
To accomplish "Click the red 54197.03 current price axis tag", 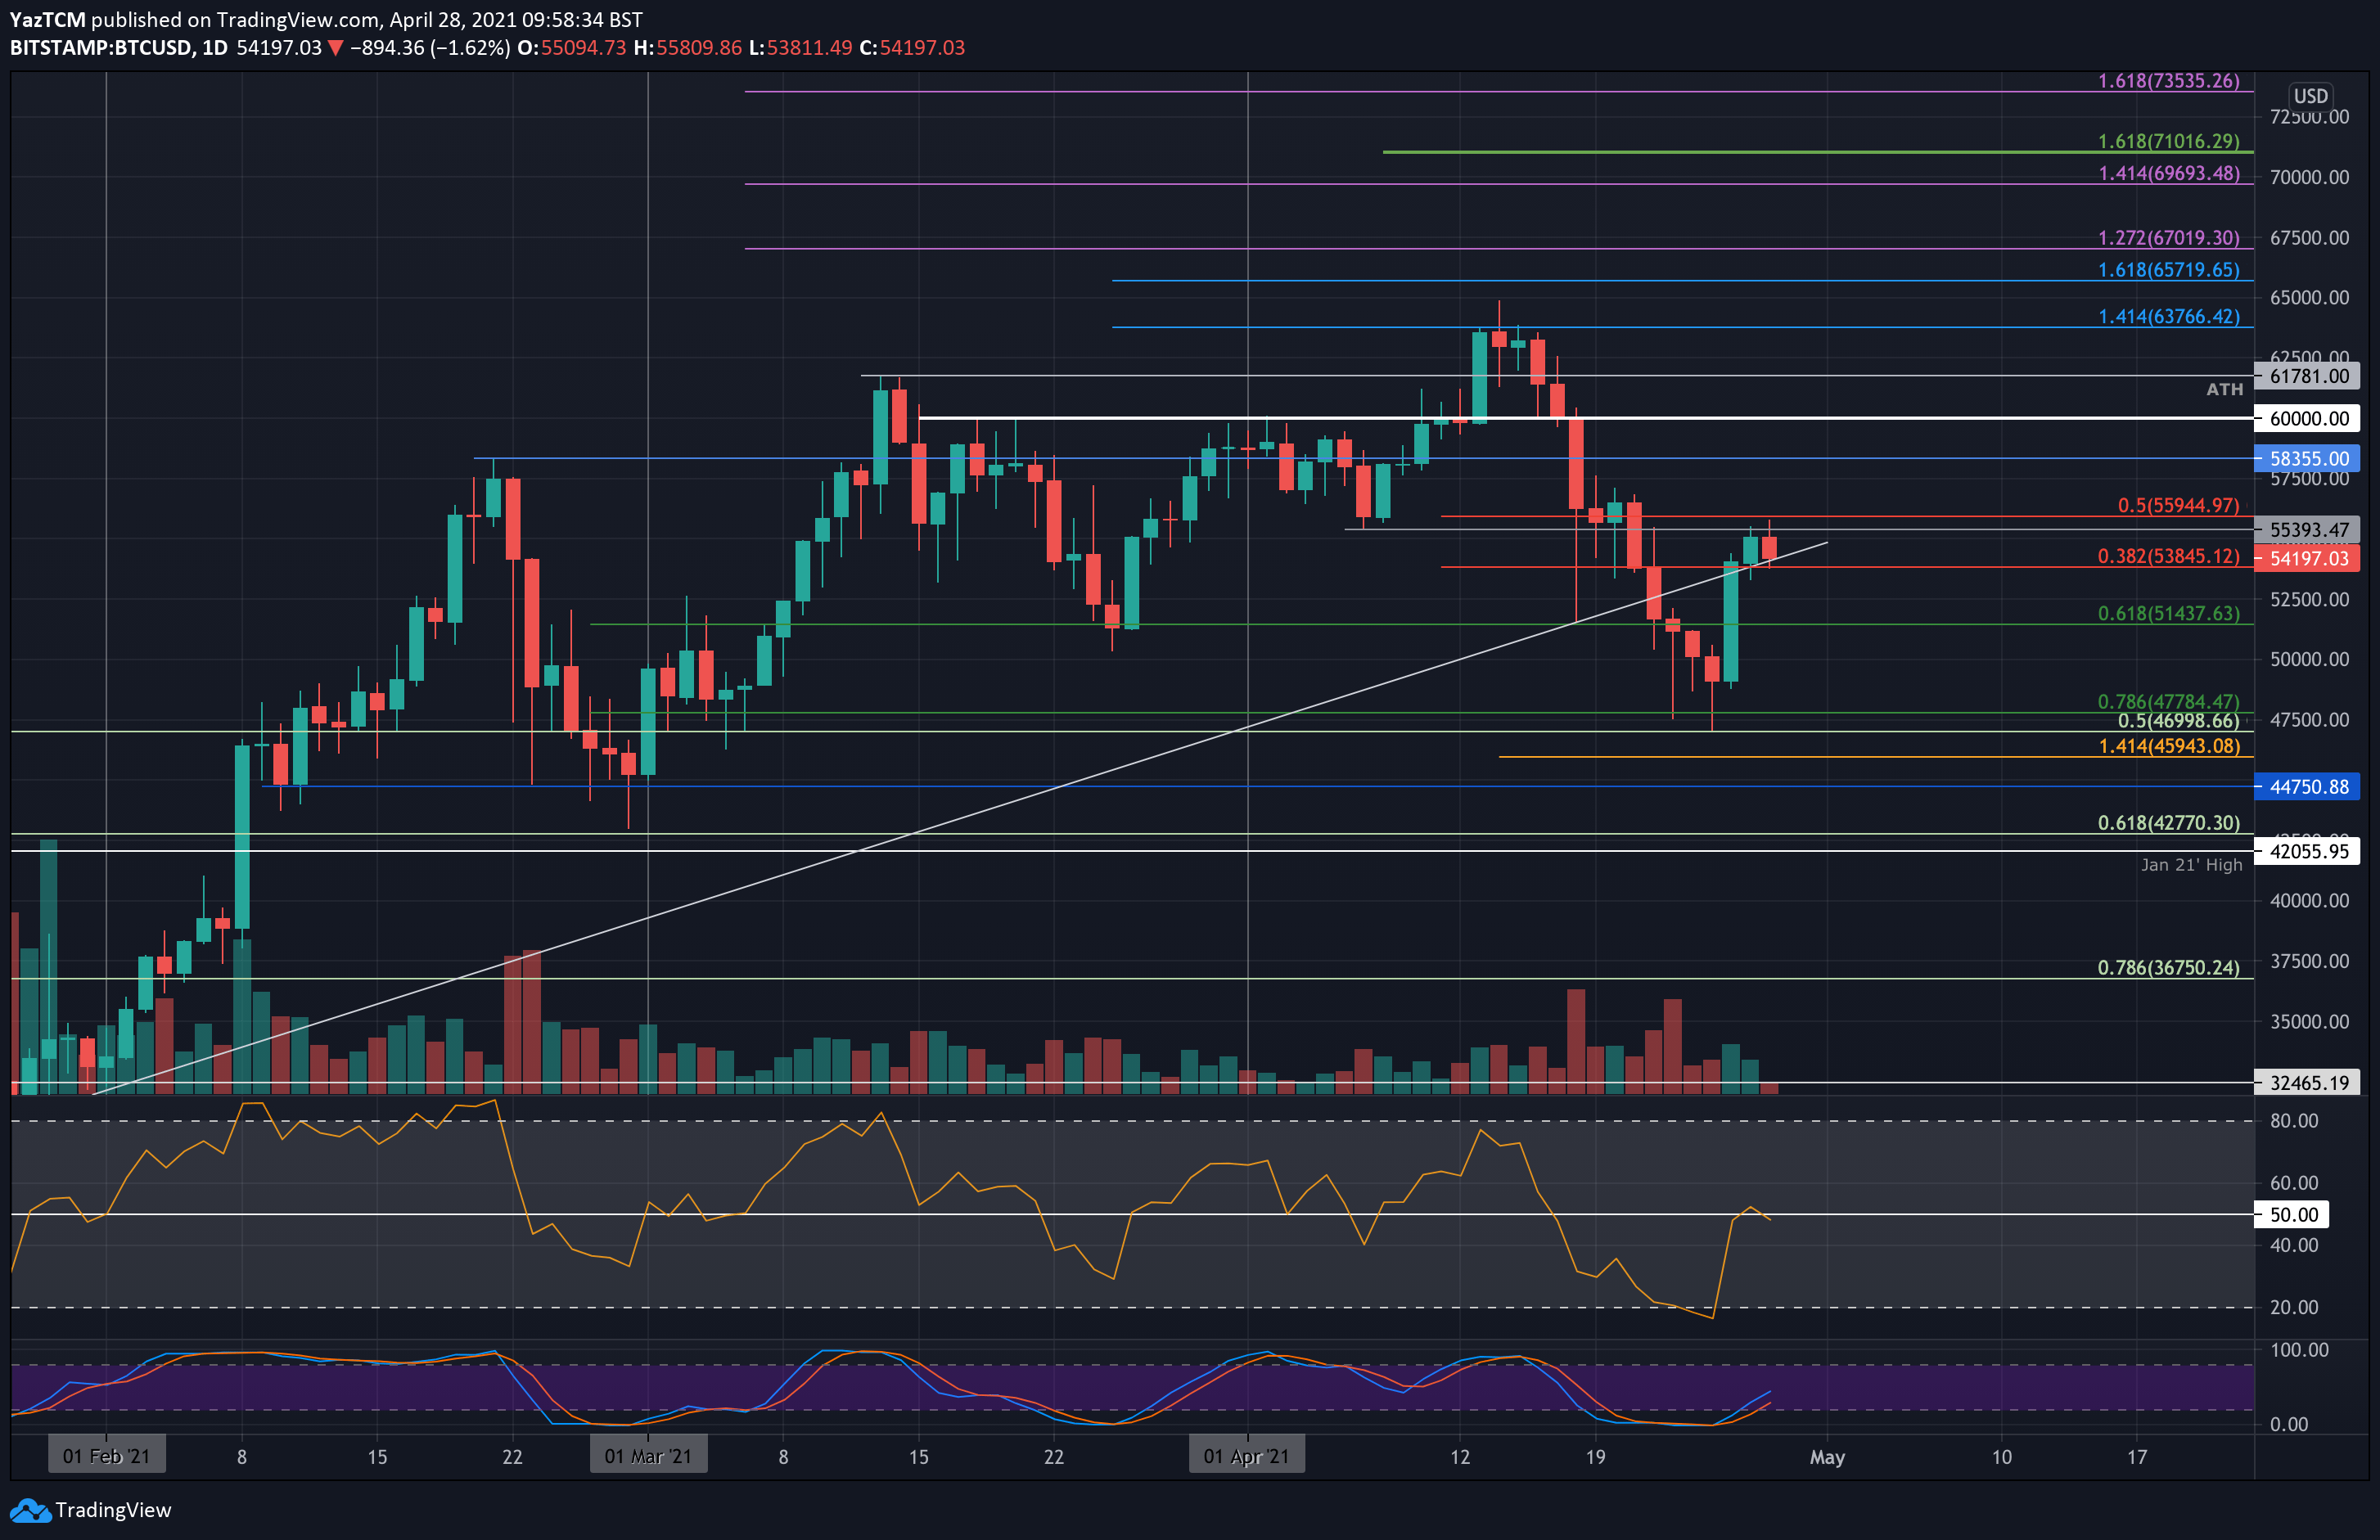I will click(x=2307, y=559).
